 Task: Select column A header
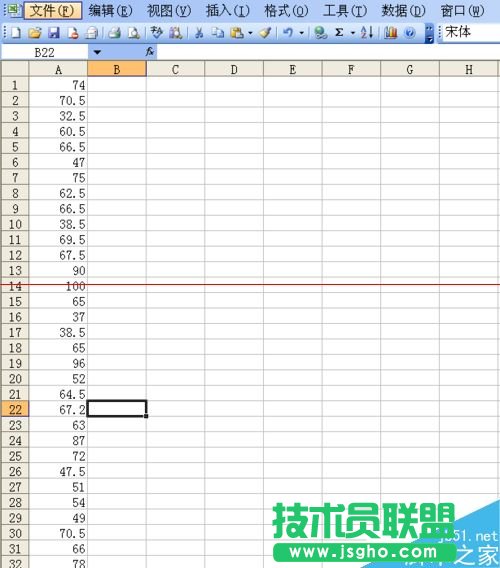[58, 69]
